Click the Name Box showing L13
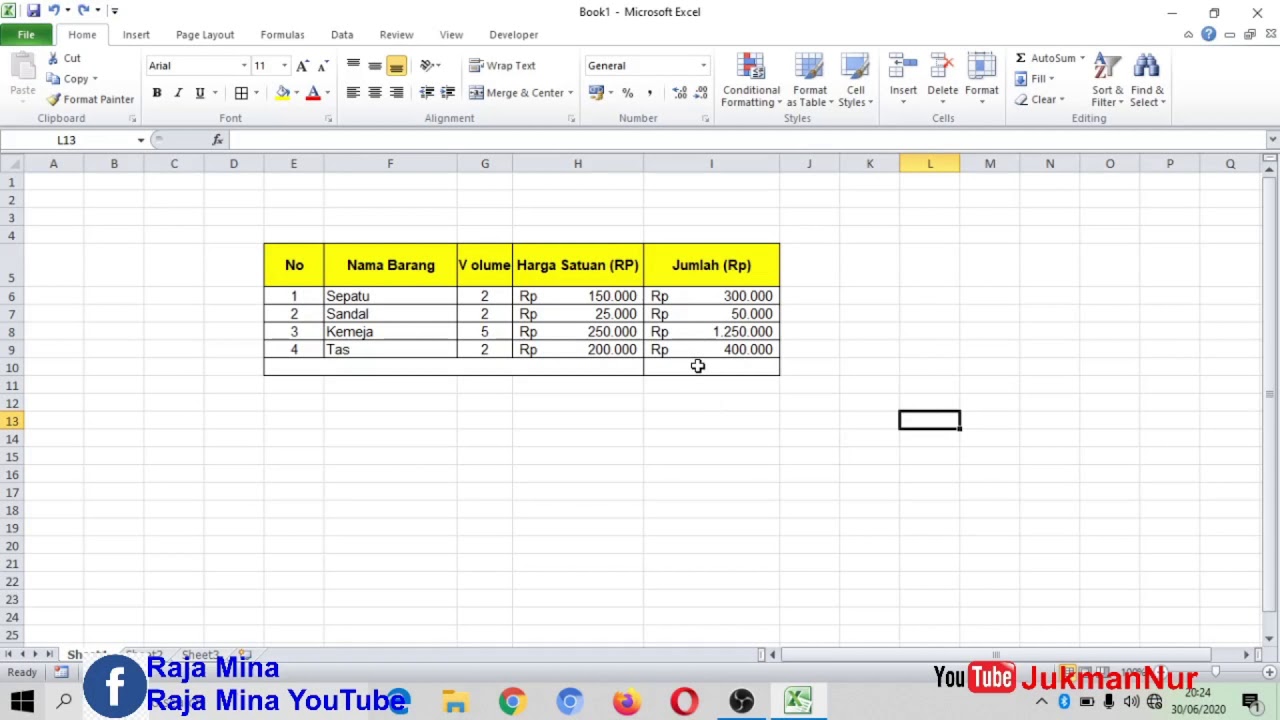The height and width of the screenshot is (720, 1280). coord(66,140)
